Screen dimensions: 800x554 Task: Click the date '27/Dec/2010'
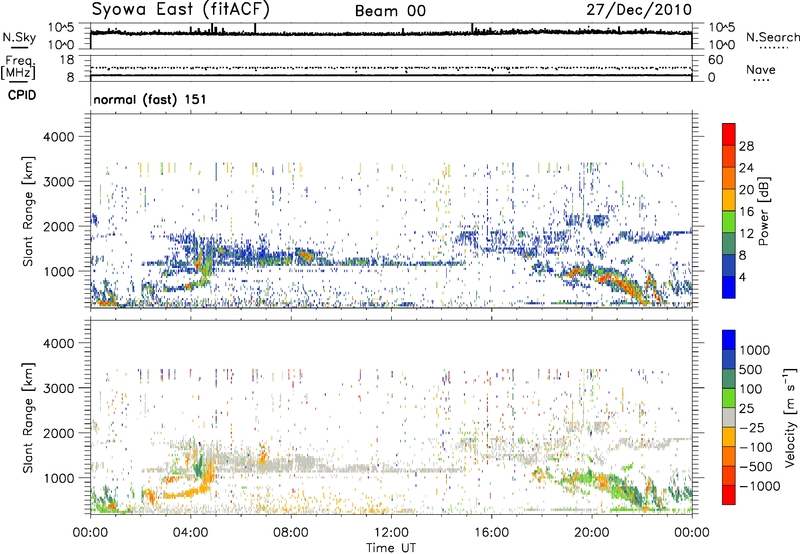pos(639,10)
